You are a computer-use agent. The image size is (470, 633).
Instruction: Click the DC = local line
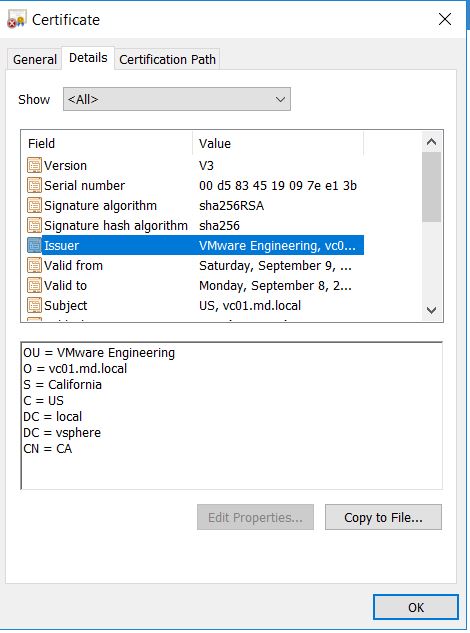click(x=52, y=417)
